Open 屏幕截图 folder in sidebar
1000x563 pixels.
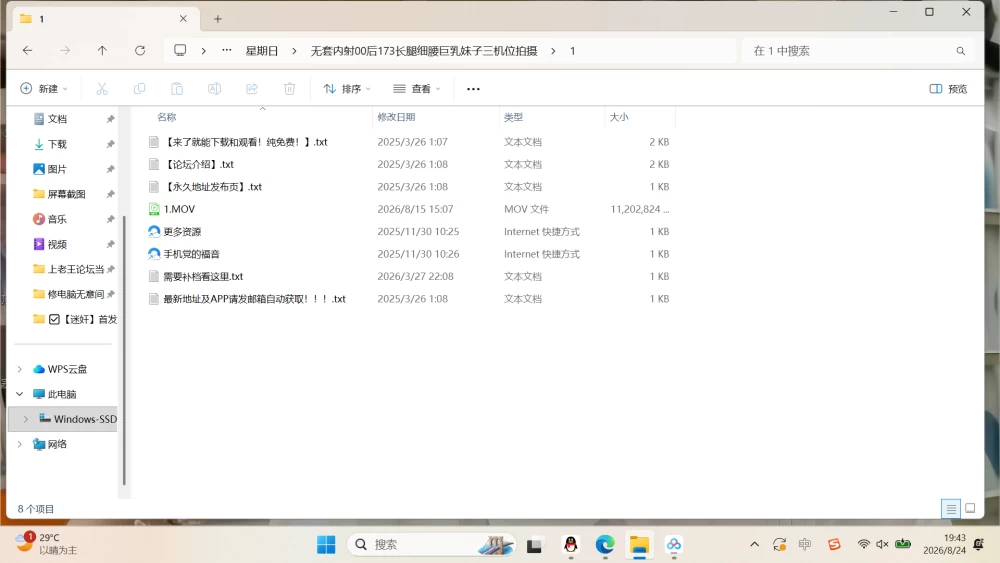[66, 194]
